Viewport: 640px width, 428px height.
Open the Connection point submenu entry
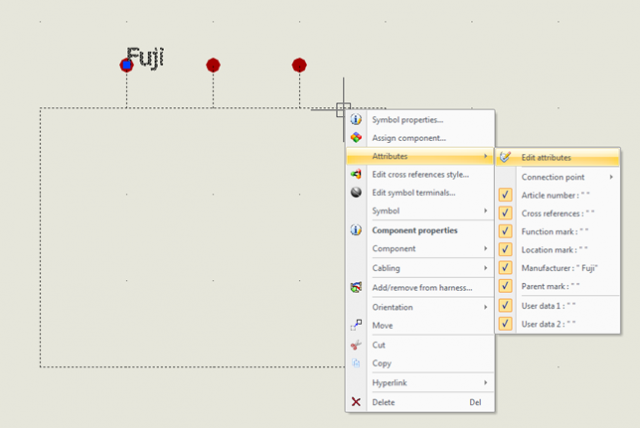(558, 177)
